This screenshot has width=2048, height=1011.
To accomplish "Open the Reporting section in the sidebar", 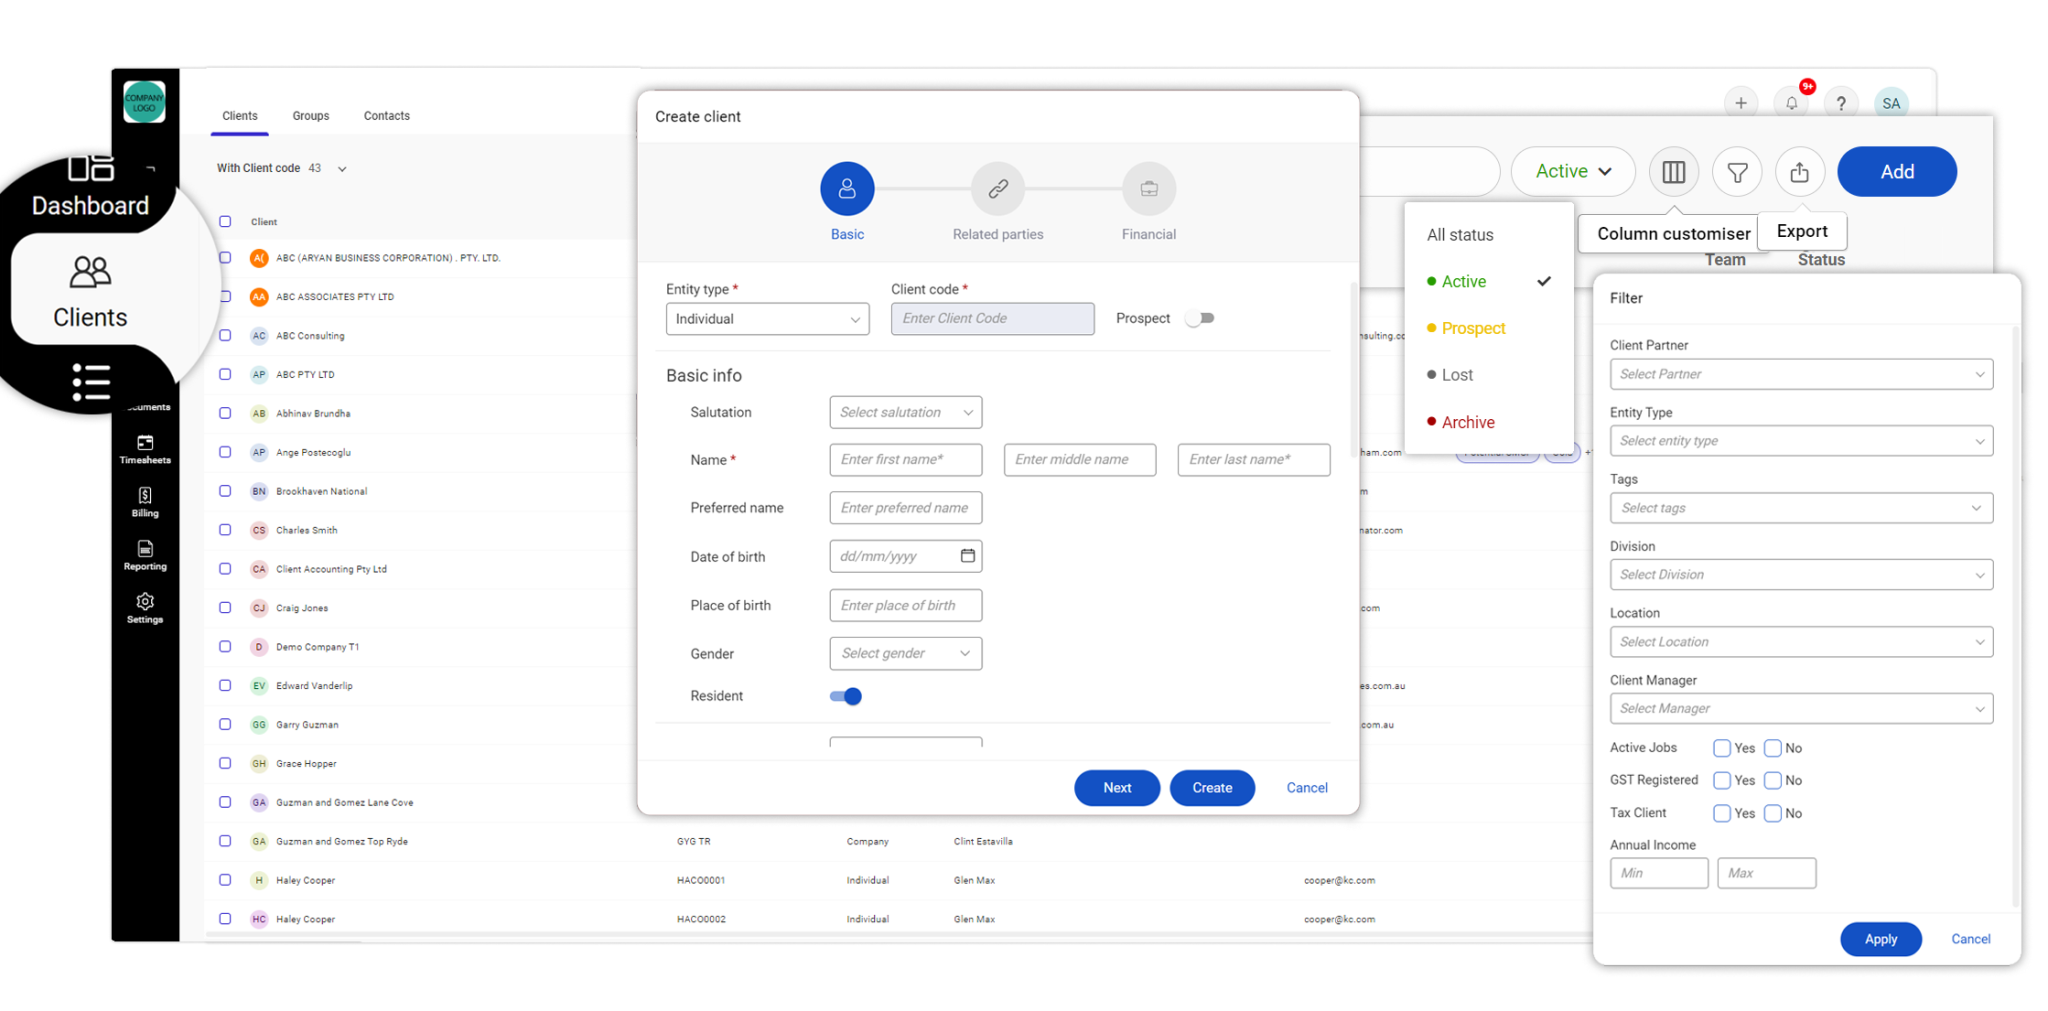I will (x=145, y=557).
